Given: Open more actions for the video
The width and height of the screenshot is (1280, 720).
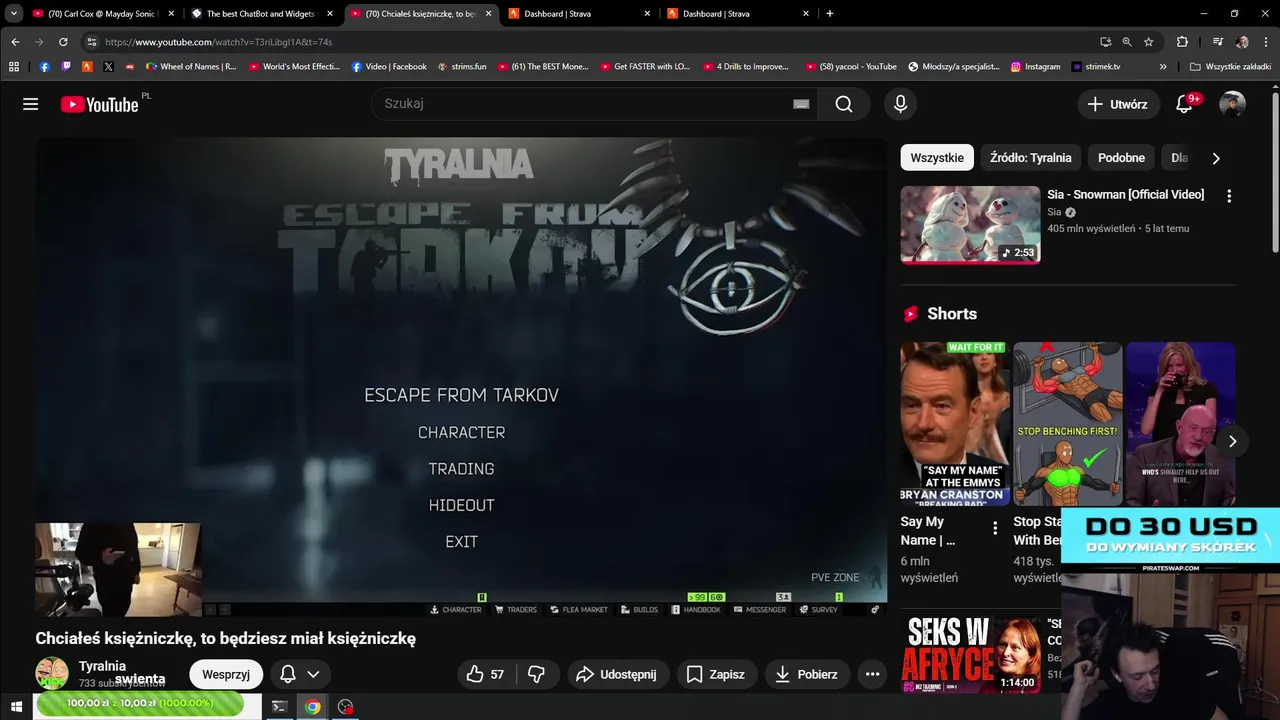Looking at the screenshot, I should tap(872, 675).
